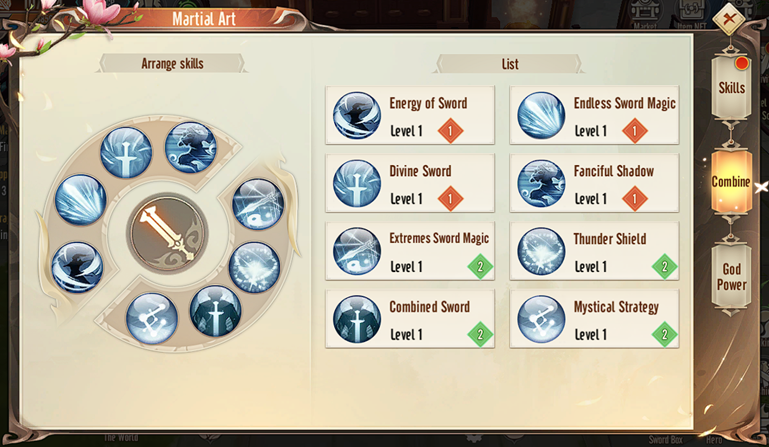This screenshot has width=769, height=447.
Task: Click Combined Sword slot in wheel
Action: click(215, 311)
